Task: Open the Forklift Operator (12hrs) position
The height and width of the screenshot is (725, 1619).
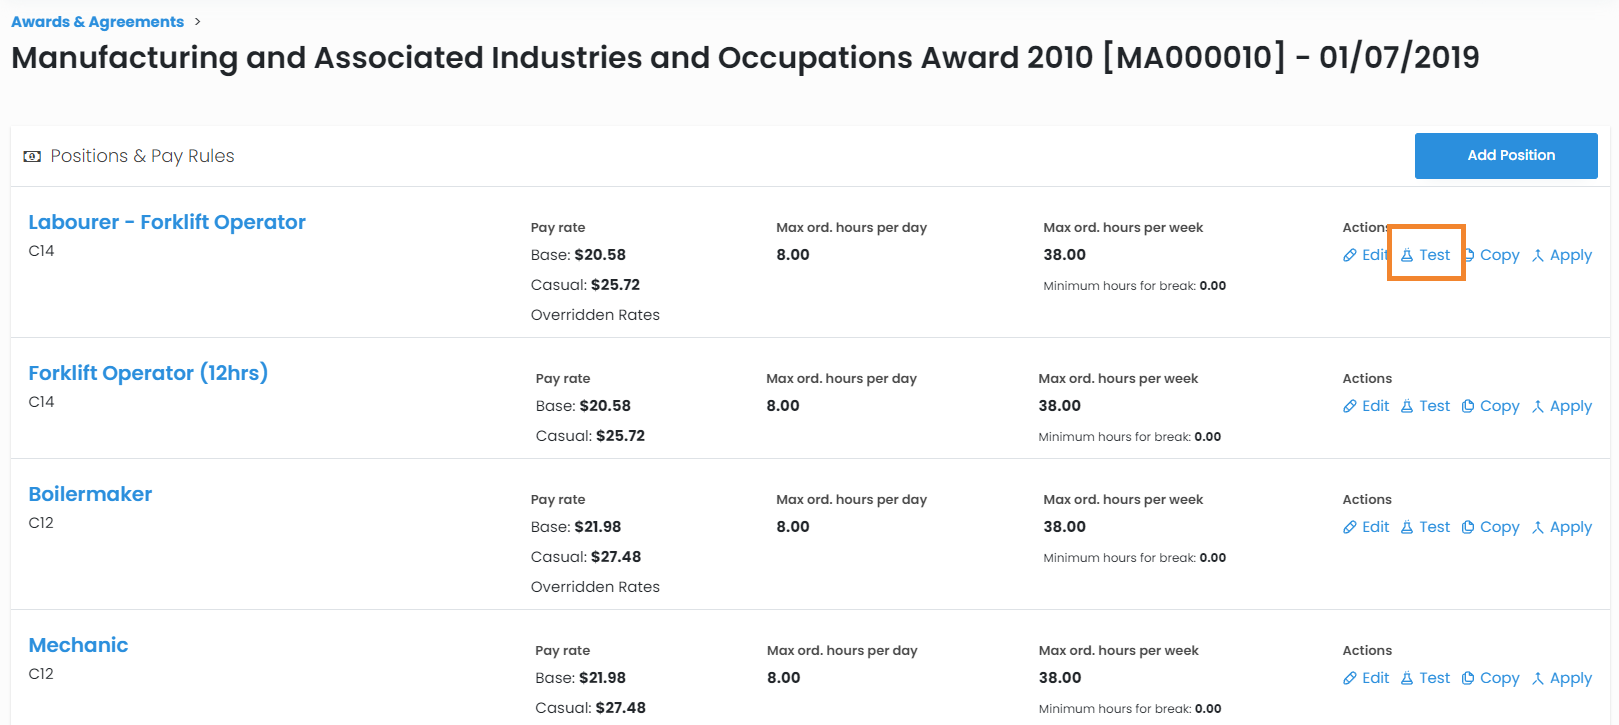Action: click(x=148, y=373)
